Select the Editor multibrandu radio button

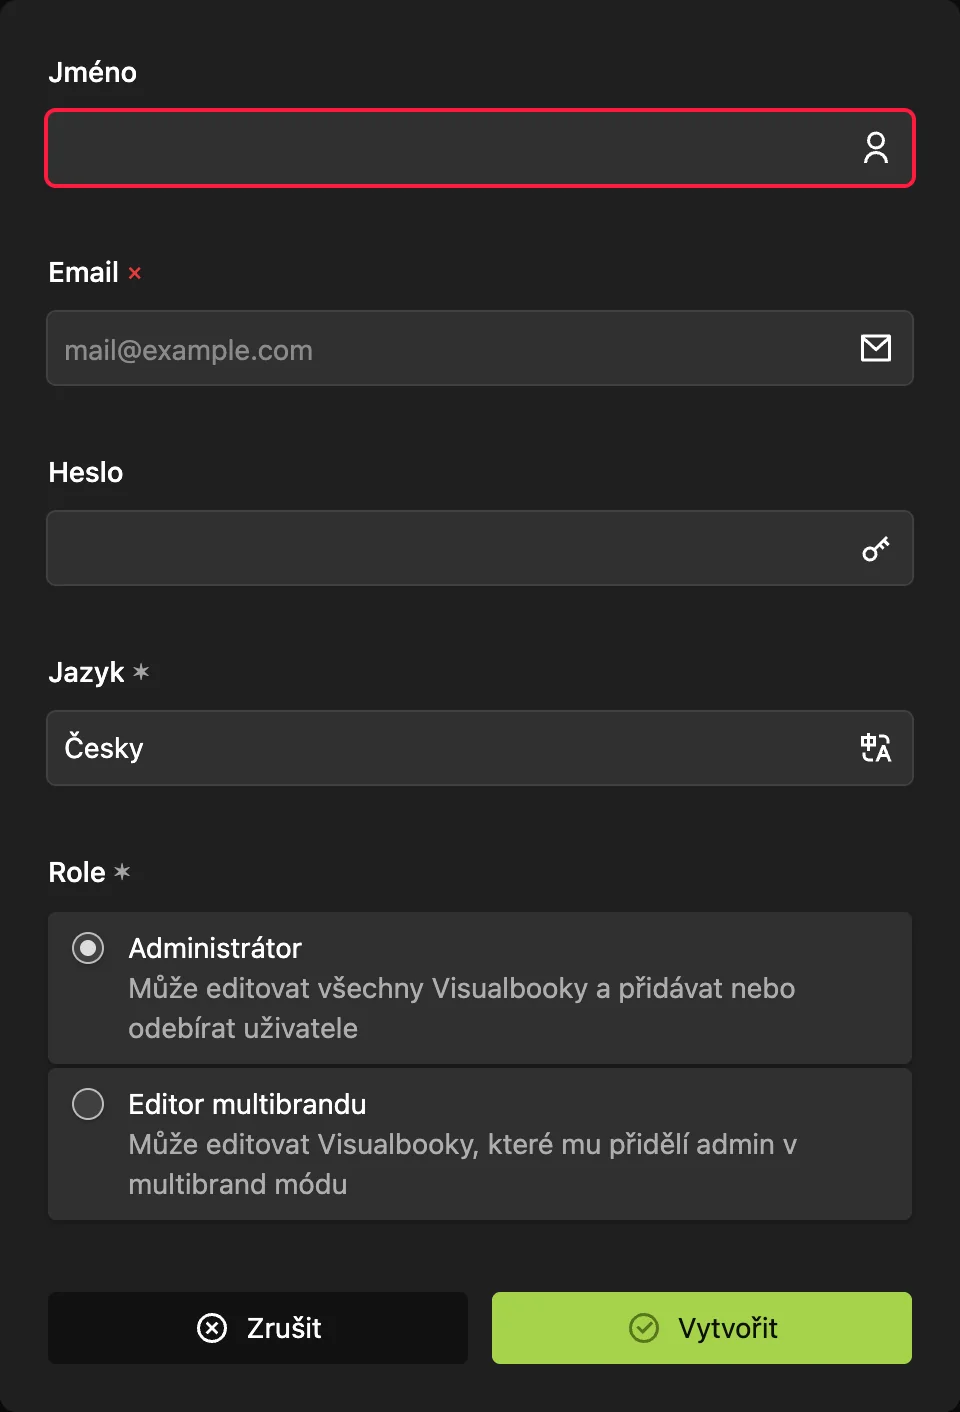pyautogui.click(x=88, y=1104)
